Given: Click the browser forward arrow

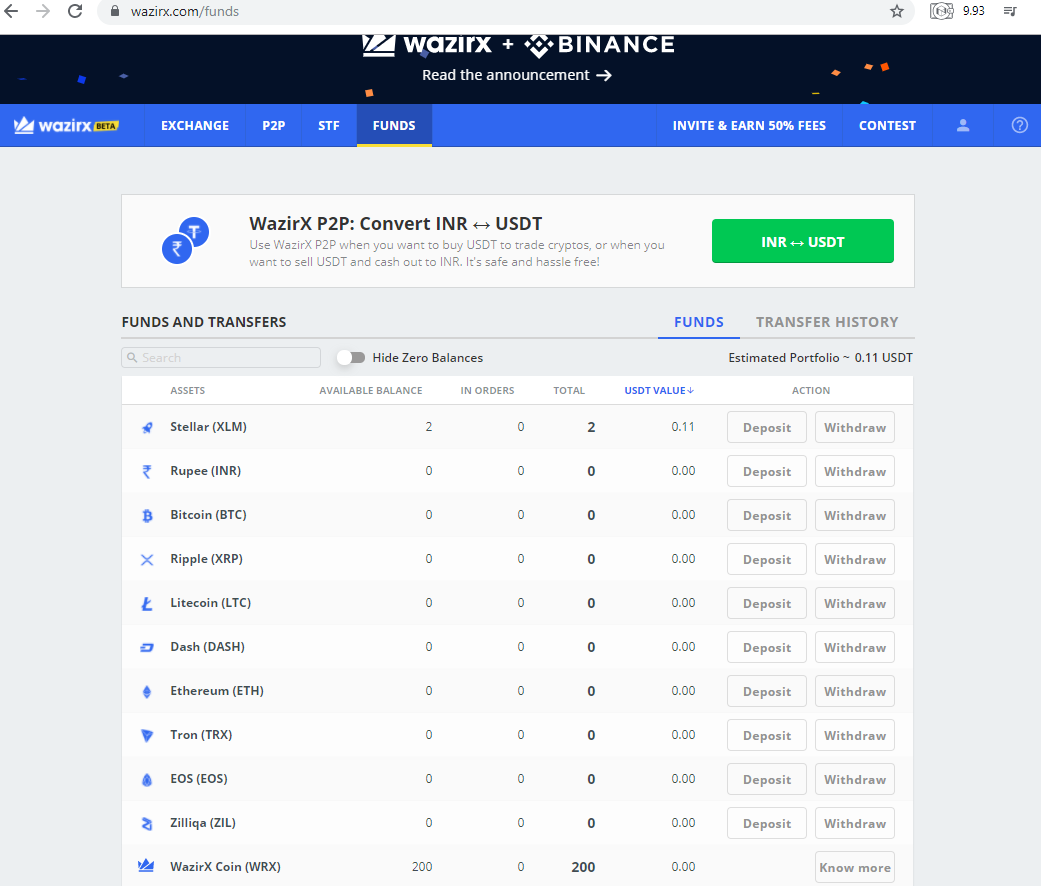Looking at the screenshot, I should coord(43,11).
